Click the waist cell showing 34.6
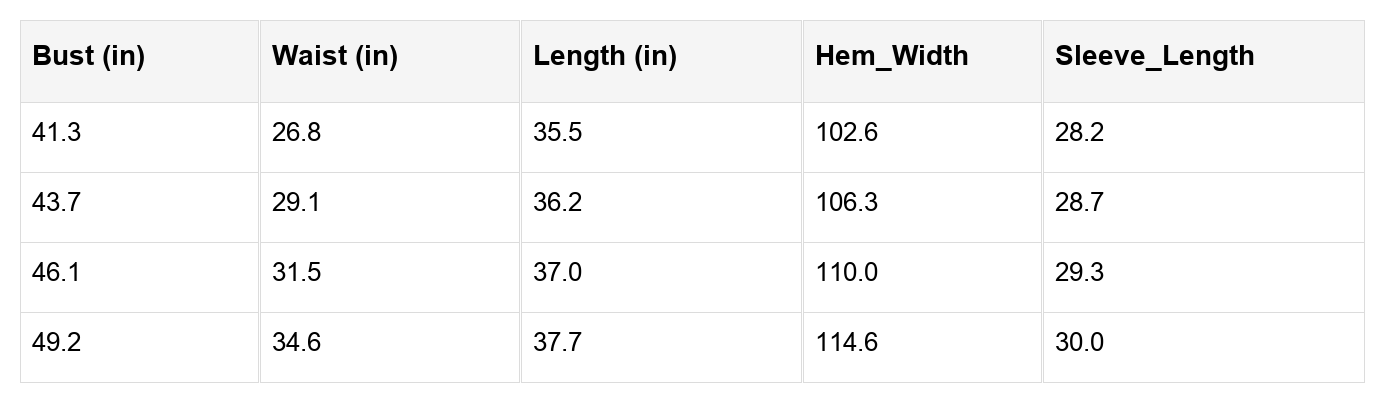 [297, 343]
